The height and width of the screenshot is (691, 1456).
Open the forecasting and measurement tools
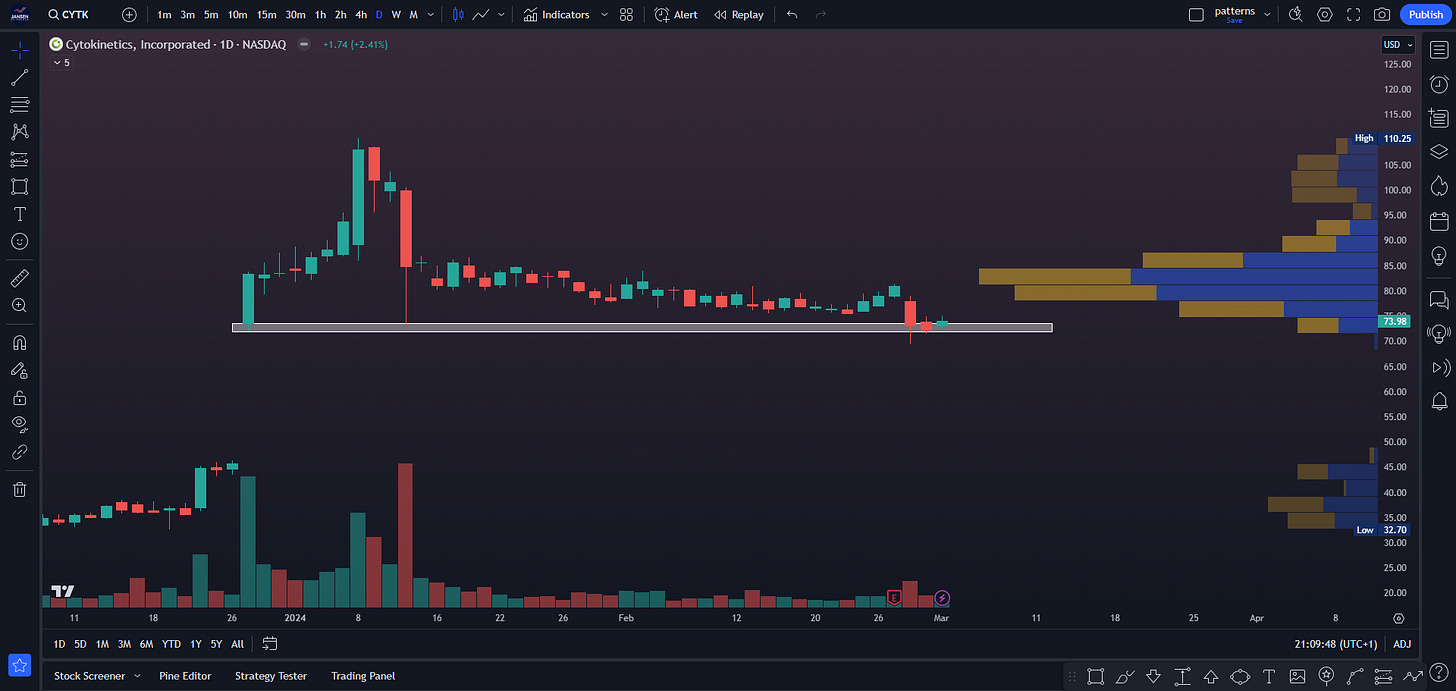coord(20,159)
